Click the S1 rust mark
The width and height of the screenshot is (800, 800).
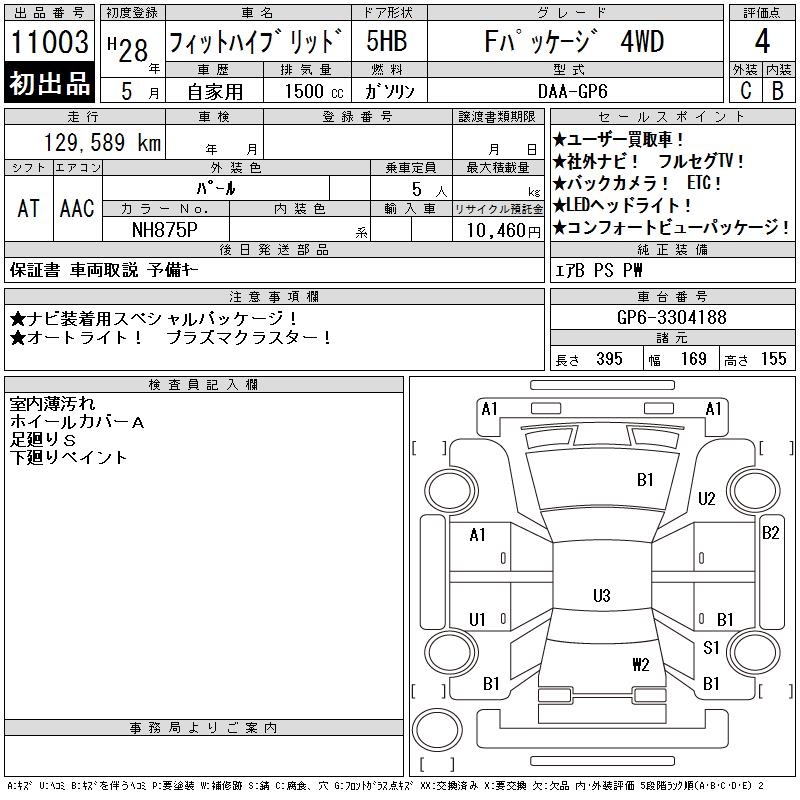pos(711,647)
